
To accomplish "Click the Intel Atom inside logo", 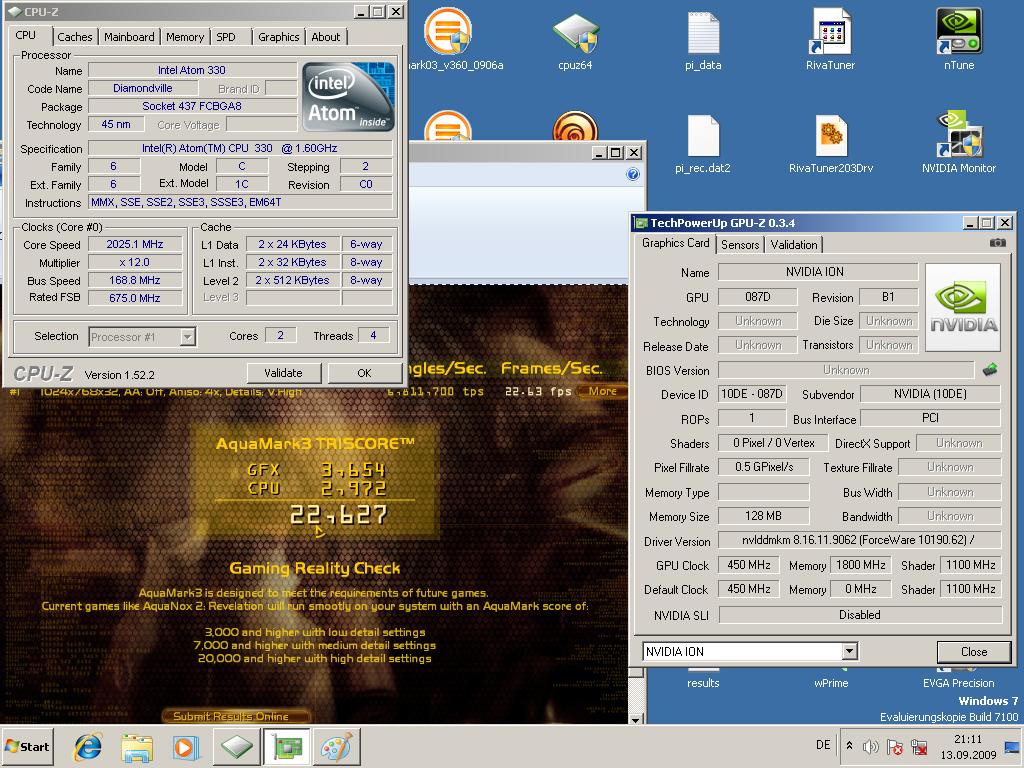I will (x=348, y=97).
